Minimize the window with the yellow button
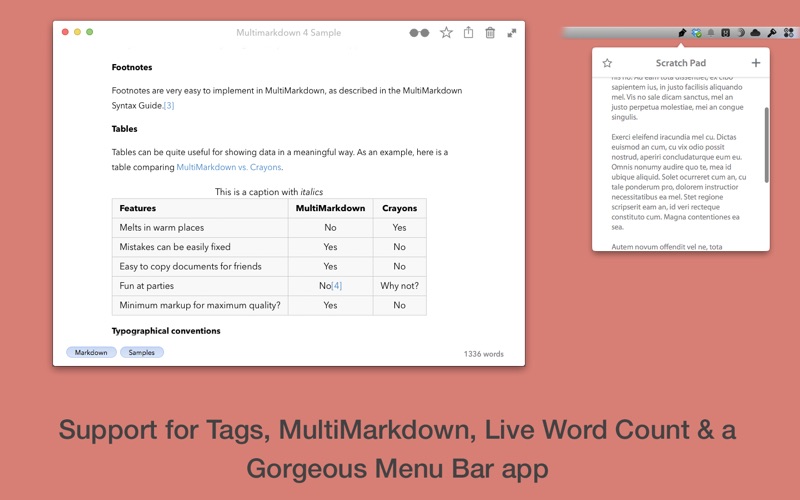Screen dimensions: 800x500 click(x=78, y=32)
